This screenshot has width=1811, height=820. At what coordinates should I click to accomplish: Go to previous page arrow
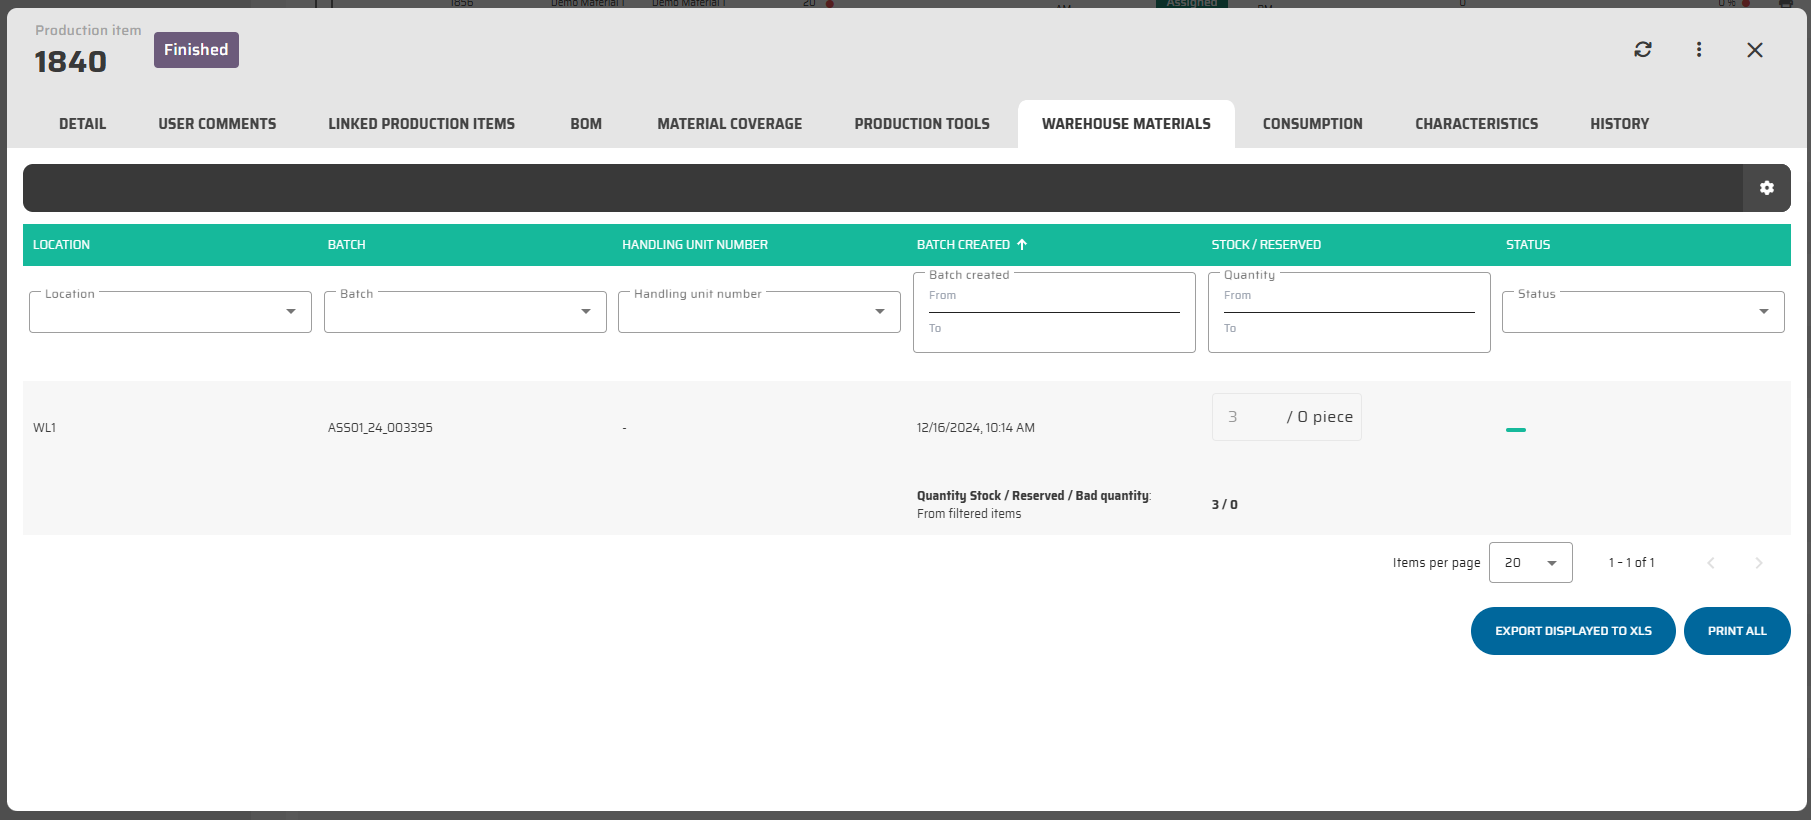[1710, 563]
